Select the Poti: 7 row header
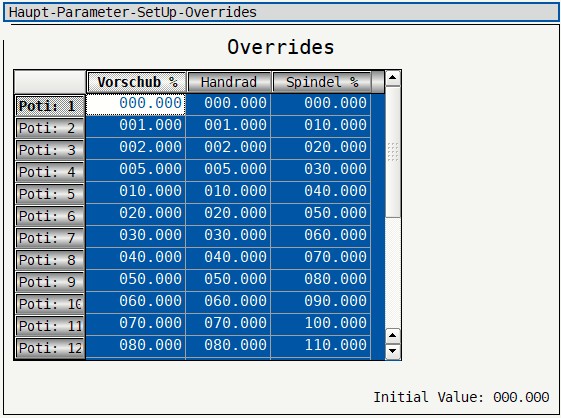Viewport: 561px width, 418px height. pyautogui.click(x=50, y=238)
